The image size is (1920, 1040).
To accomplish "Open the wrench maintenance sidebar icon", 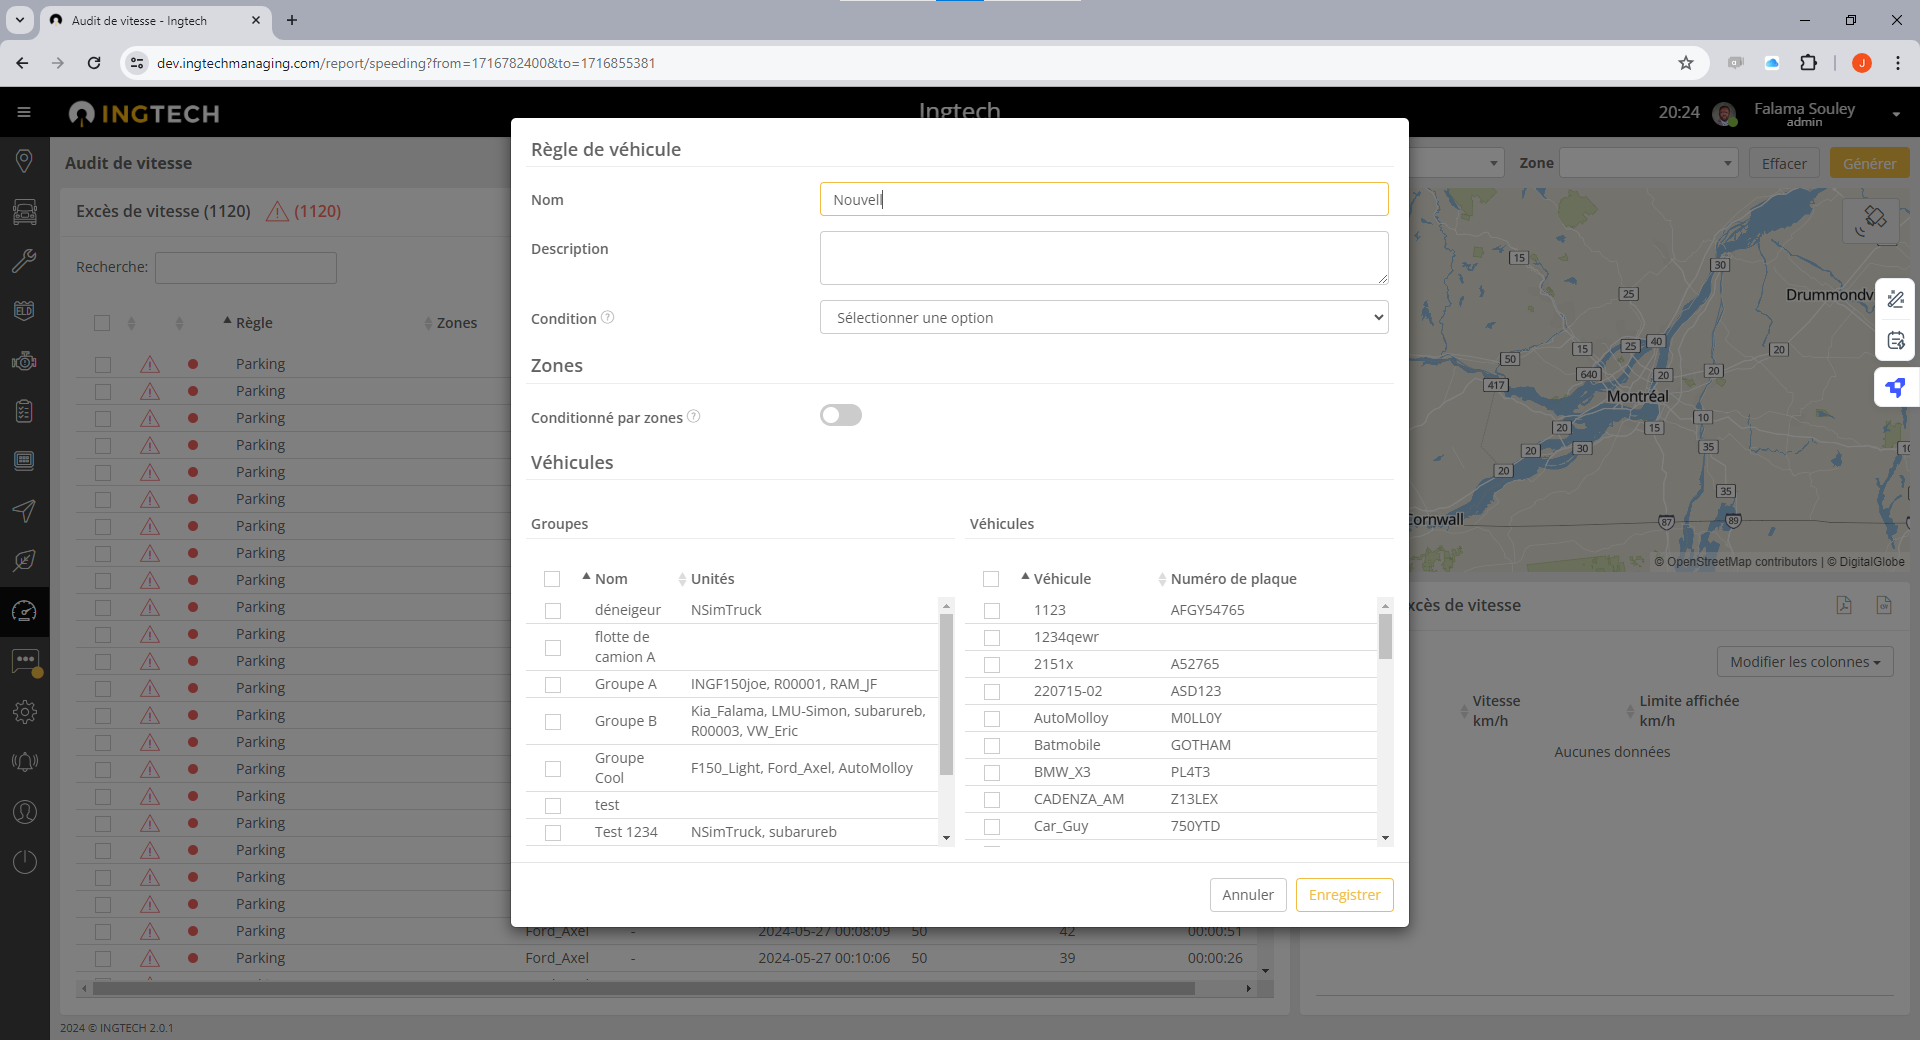I will (24, 261).
